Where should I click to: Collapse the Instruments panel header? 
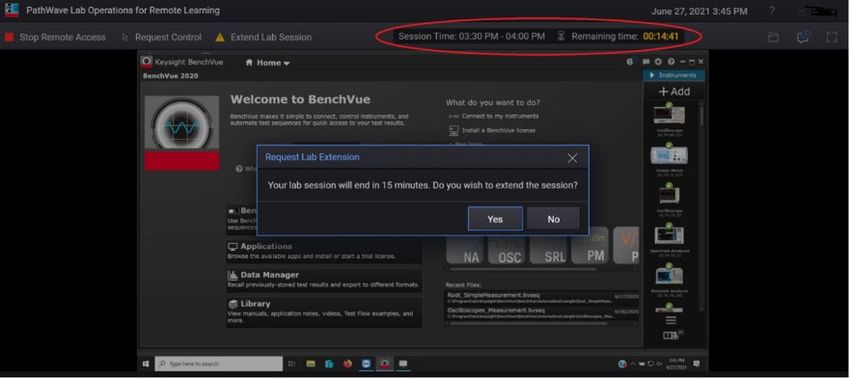coord(674,75)
